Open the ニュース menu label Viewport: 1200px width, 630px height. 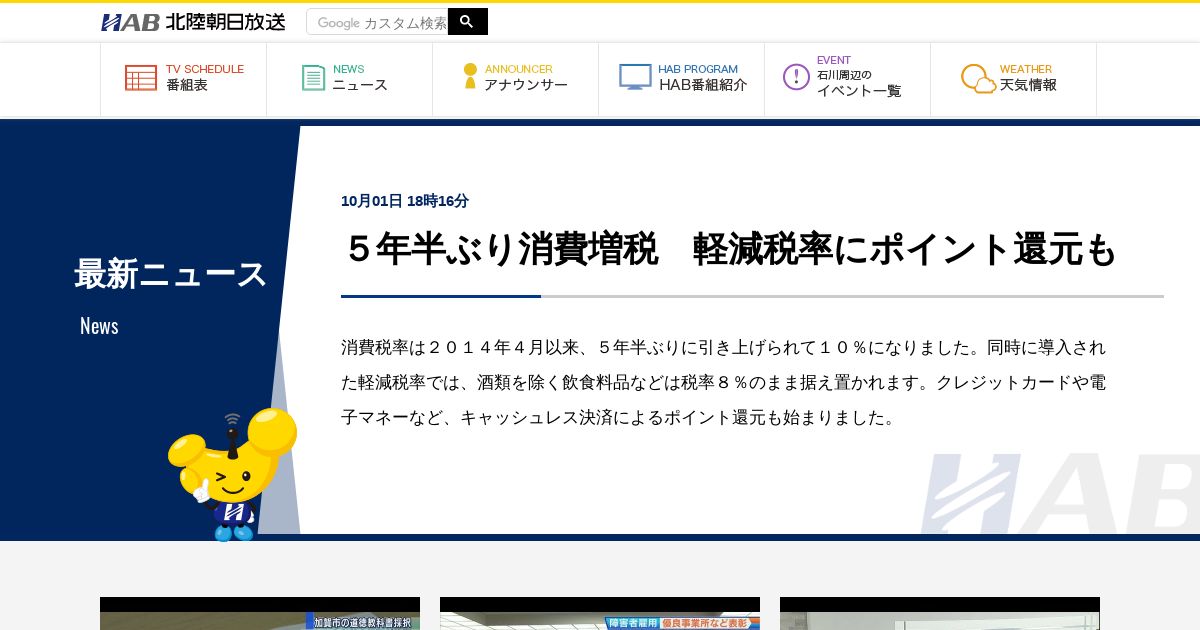click(360, 86)
